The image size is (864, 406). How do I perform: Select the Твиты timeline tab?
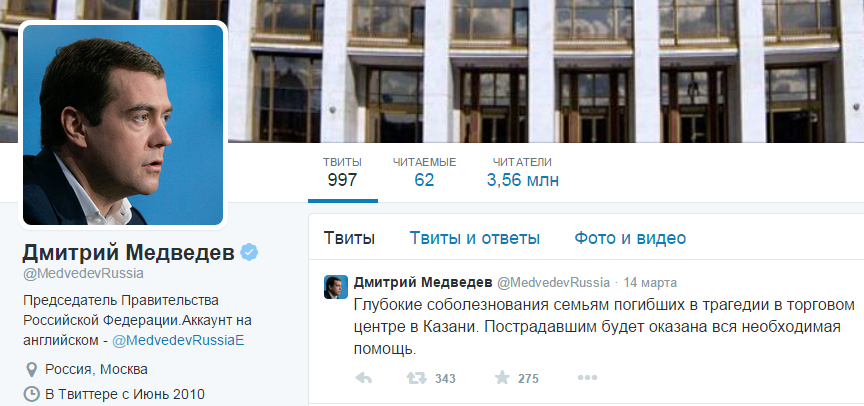[x=349, y=239]
